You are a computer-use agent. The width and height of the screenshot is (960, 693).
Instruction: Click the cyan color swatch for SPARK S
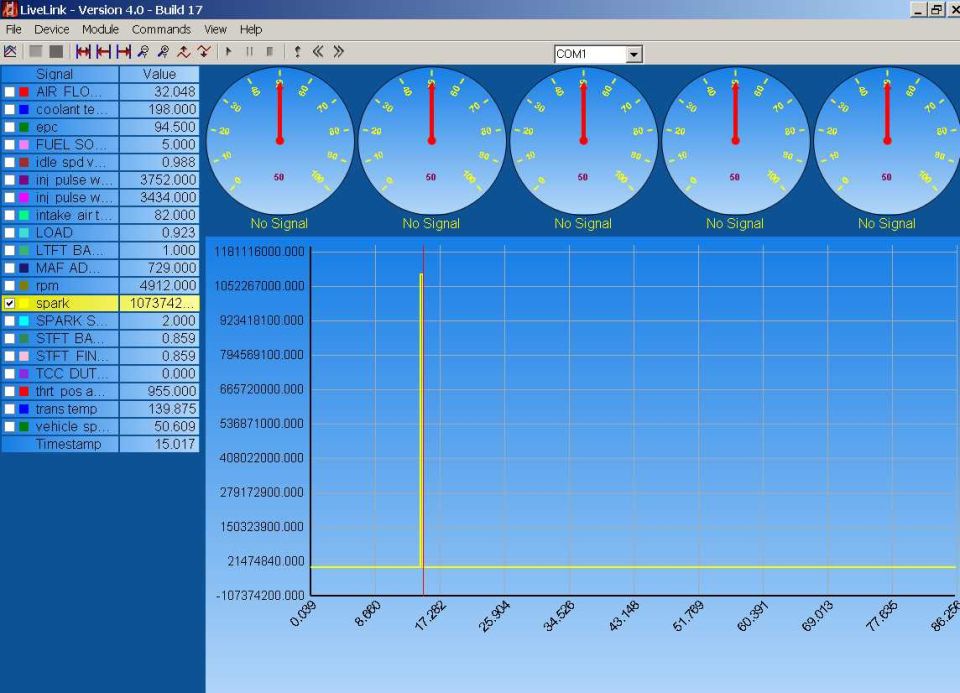pos(24,321)
